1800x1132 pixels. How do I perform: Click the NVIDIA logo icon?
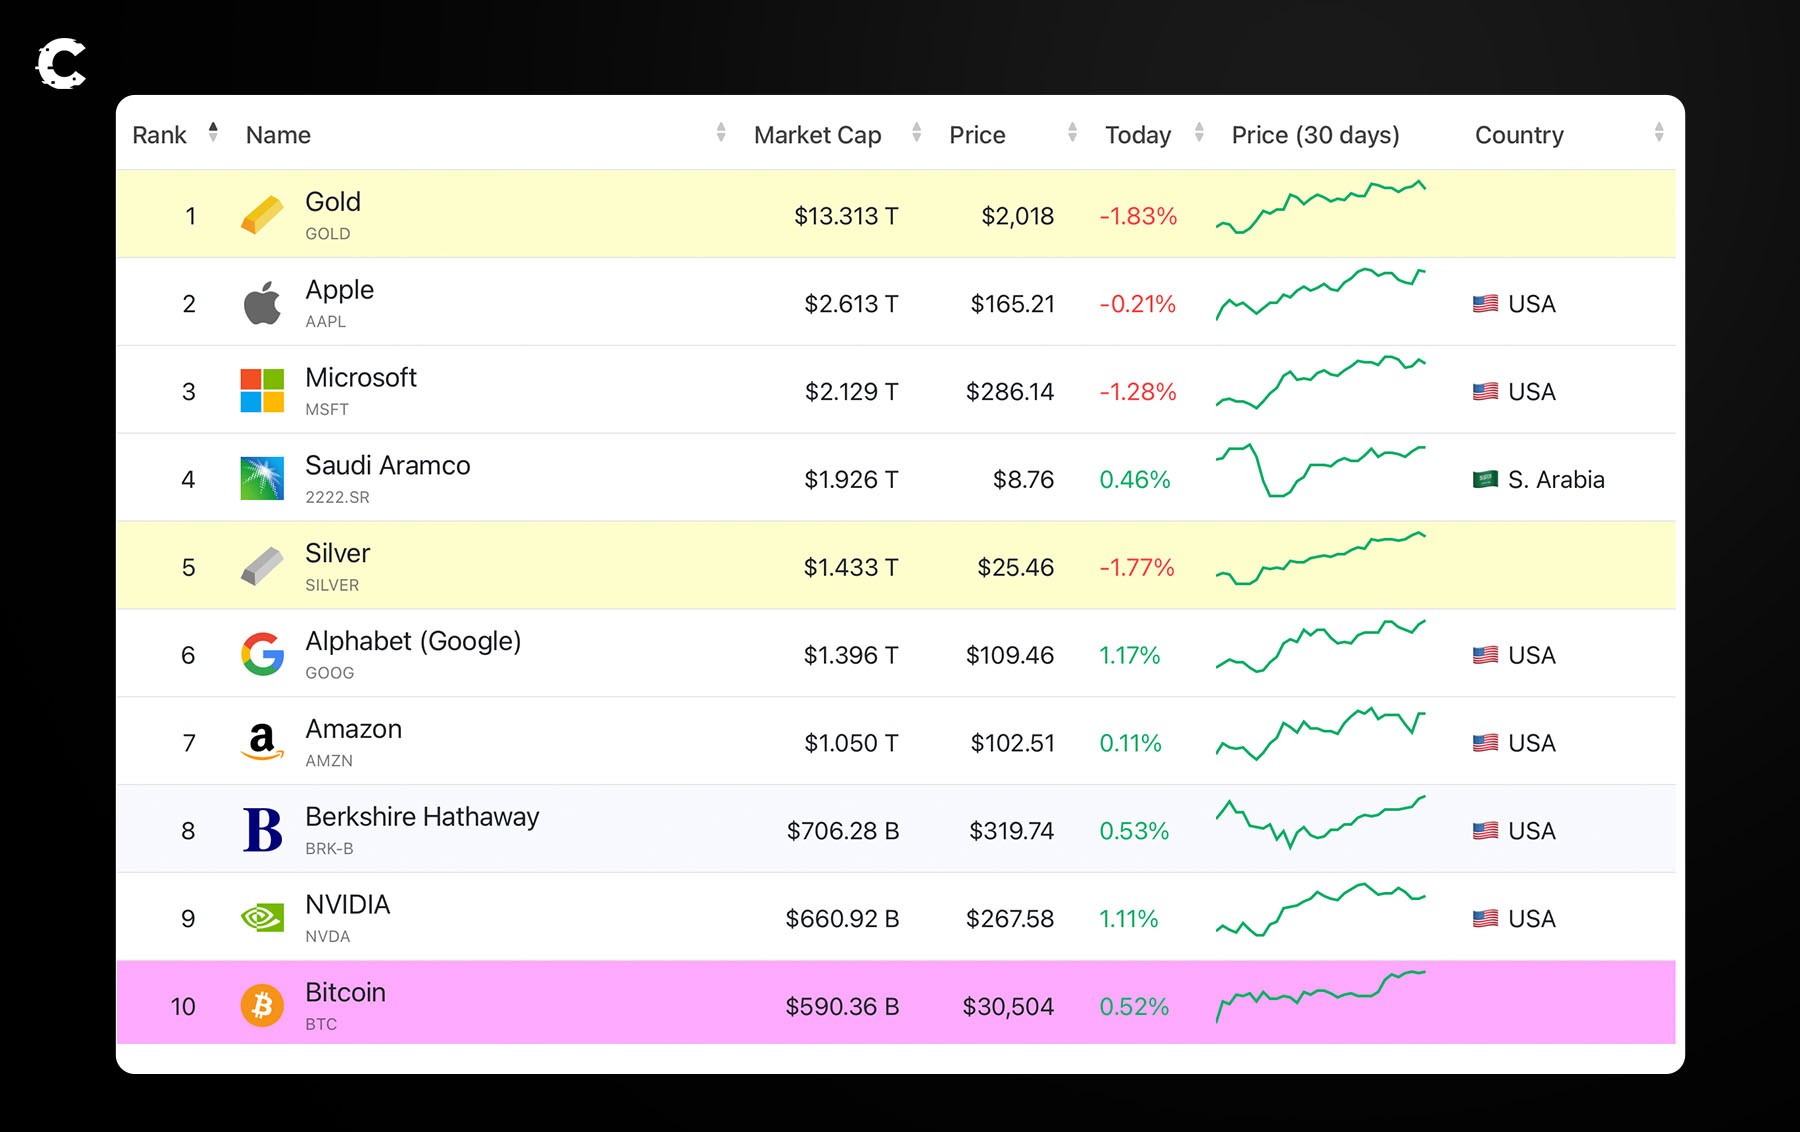pos(262,918)
